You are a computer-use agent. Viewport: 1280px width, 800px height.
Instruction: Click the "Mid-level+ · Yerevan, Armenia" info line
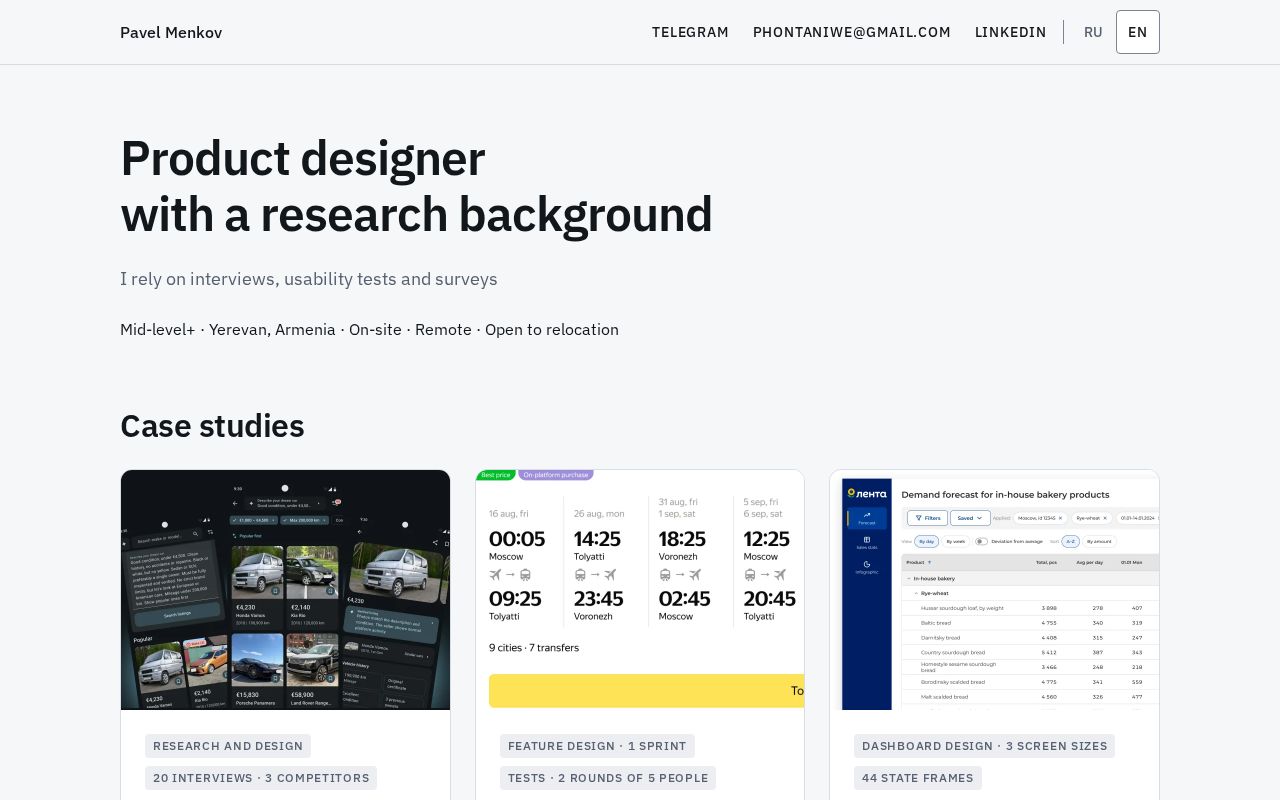coord(369,330)
